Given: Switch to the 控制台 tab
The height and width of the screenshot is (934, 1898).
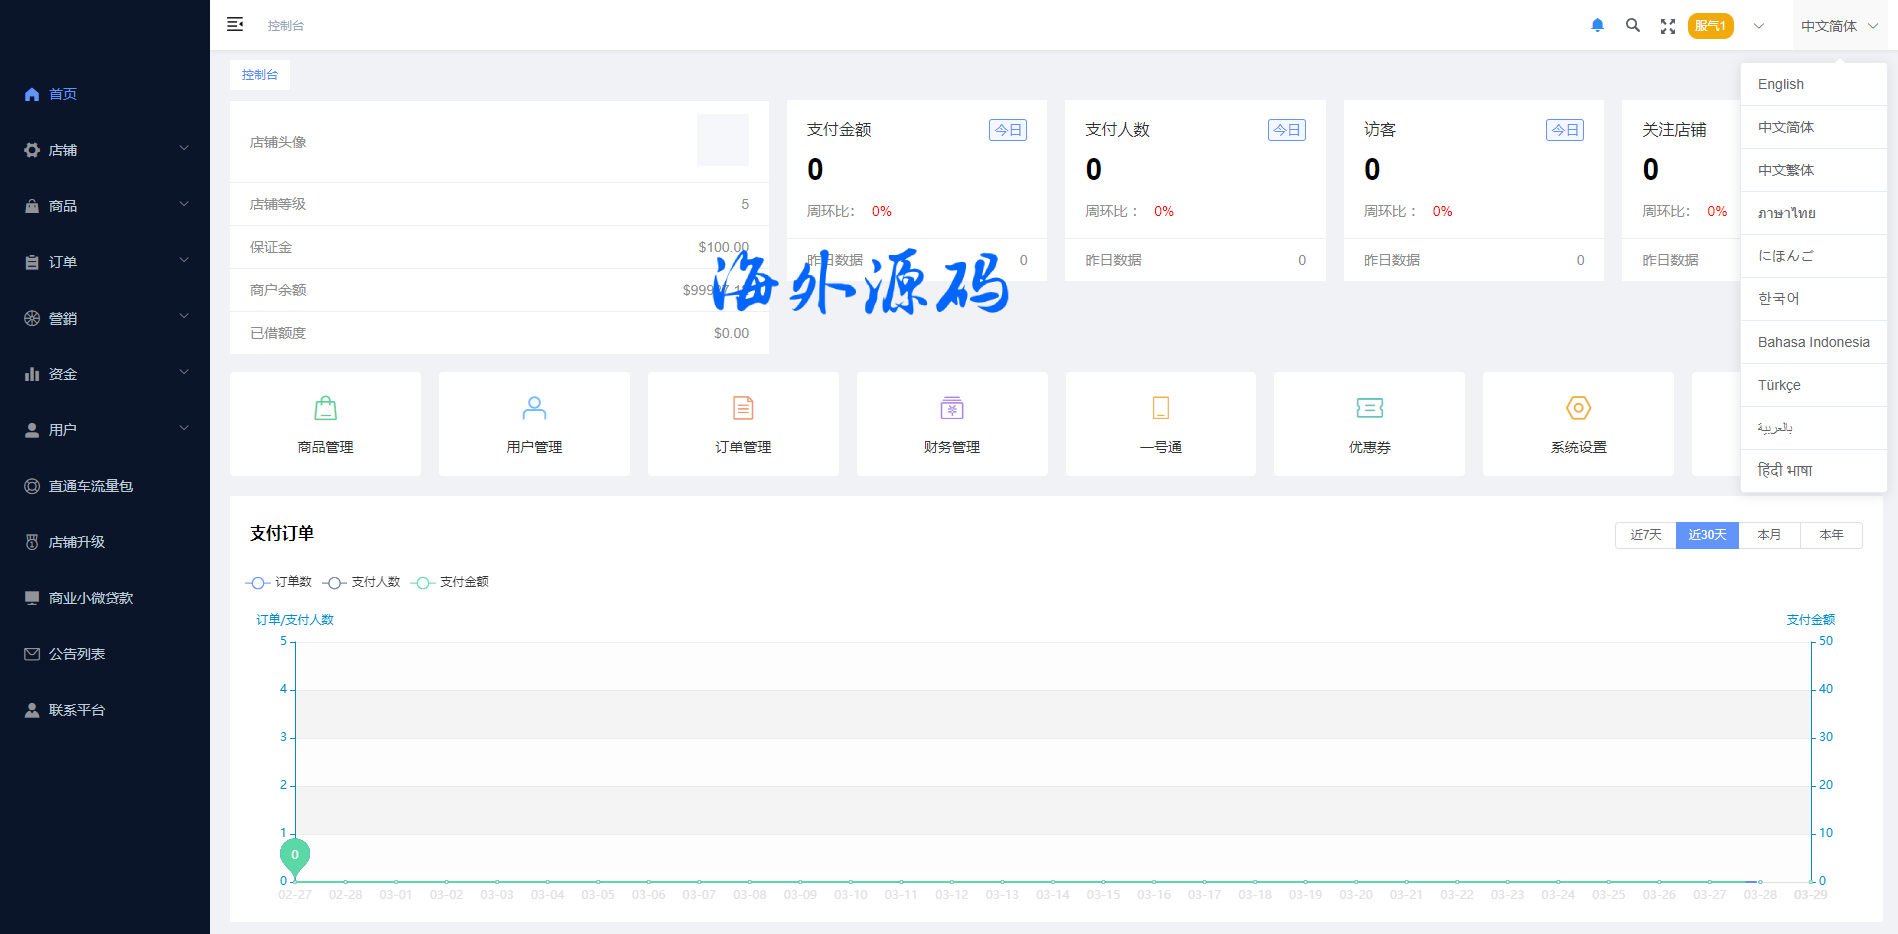Looking at the screenshot, I should coord(260,75).
